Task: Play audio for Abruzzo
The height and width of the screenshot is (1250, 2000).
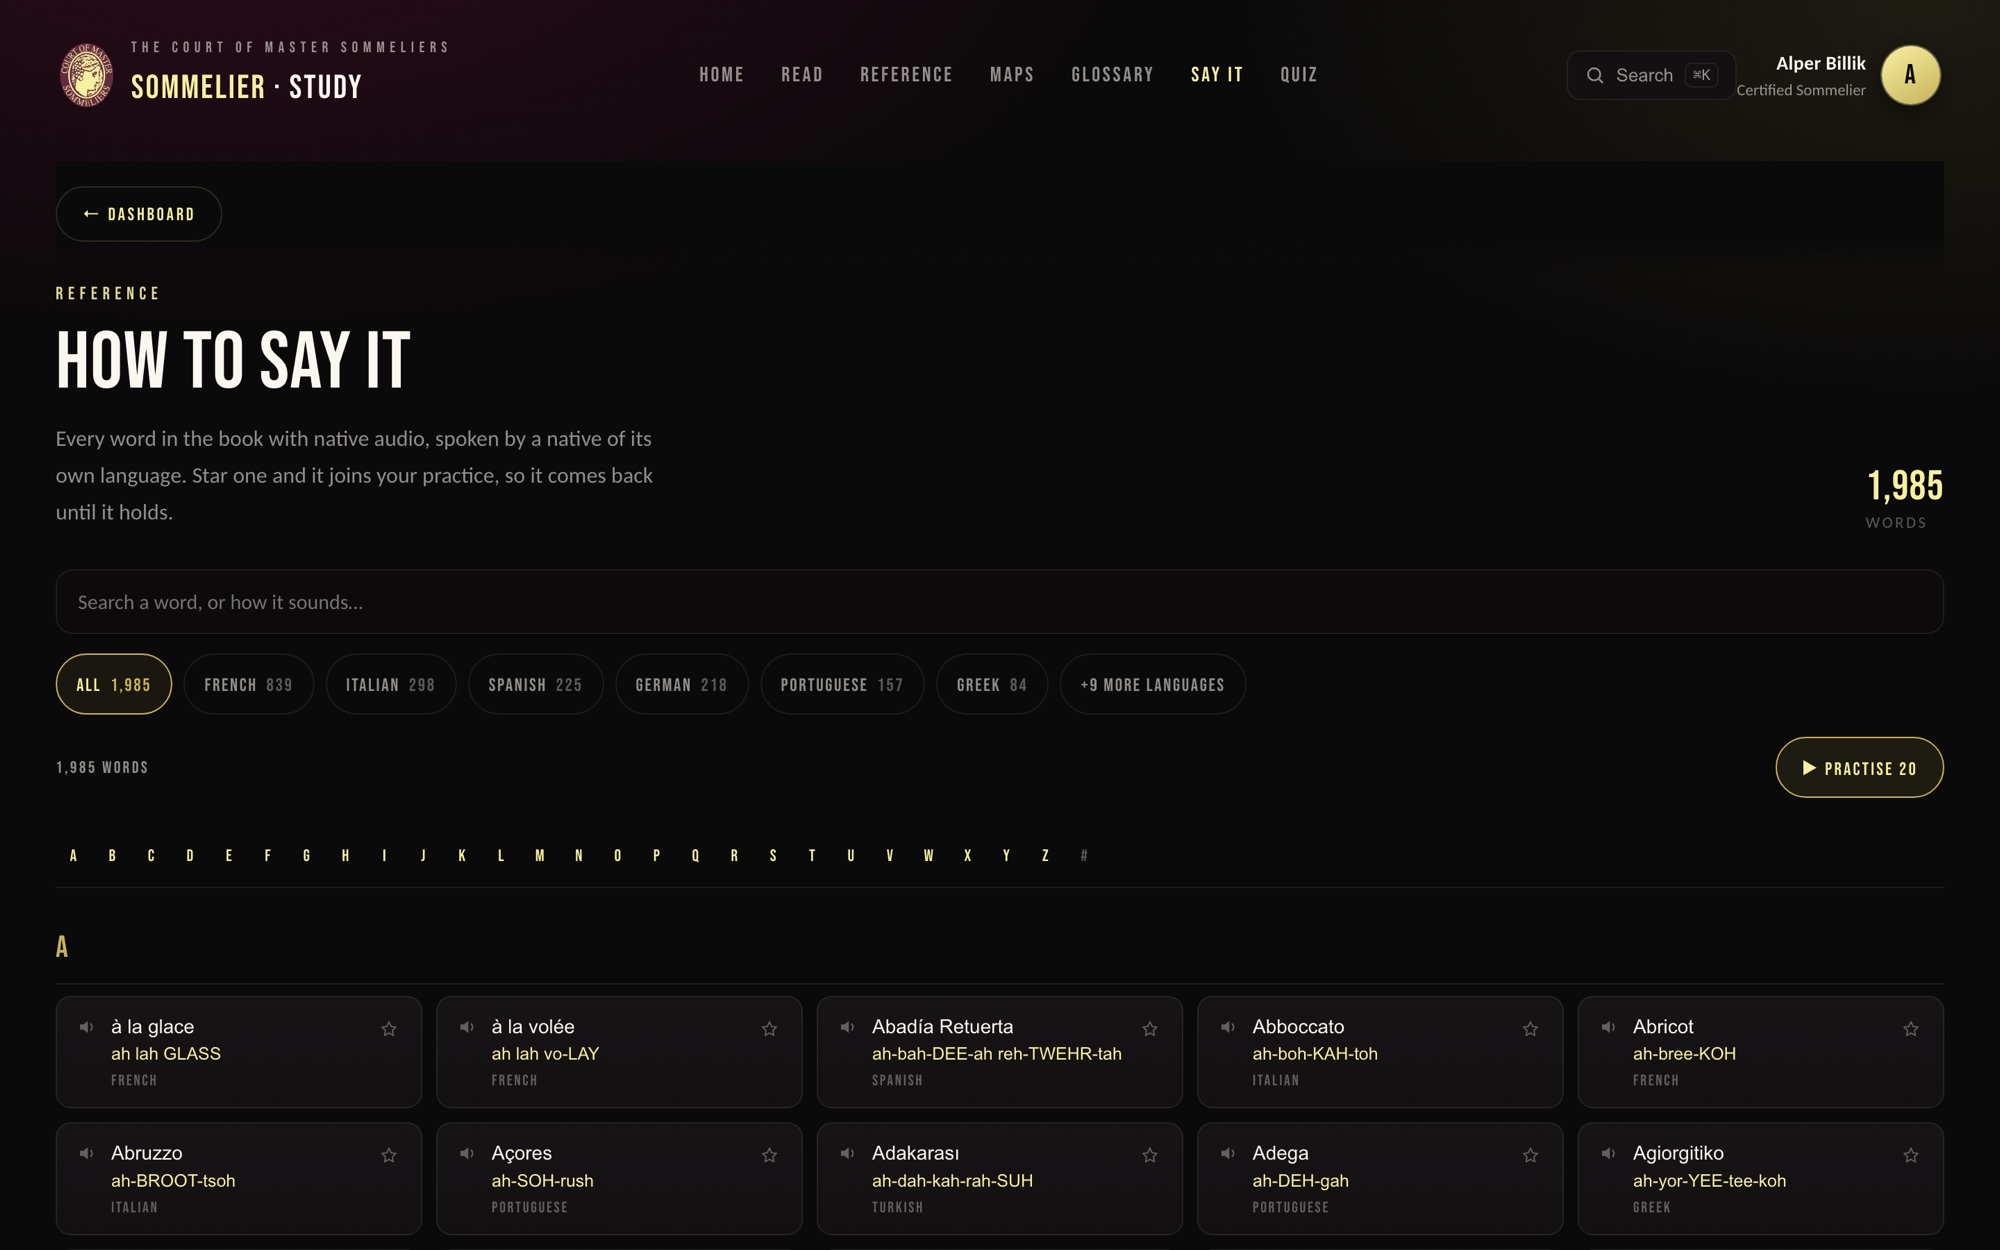Action: click(x=87, y=1154)
